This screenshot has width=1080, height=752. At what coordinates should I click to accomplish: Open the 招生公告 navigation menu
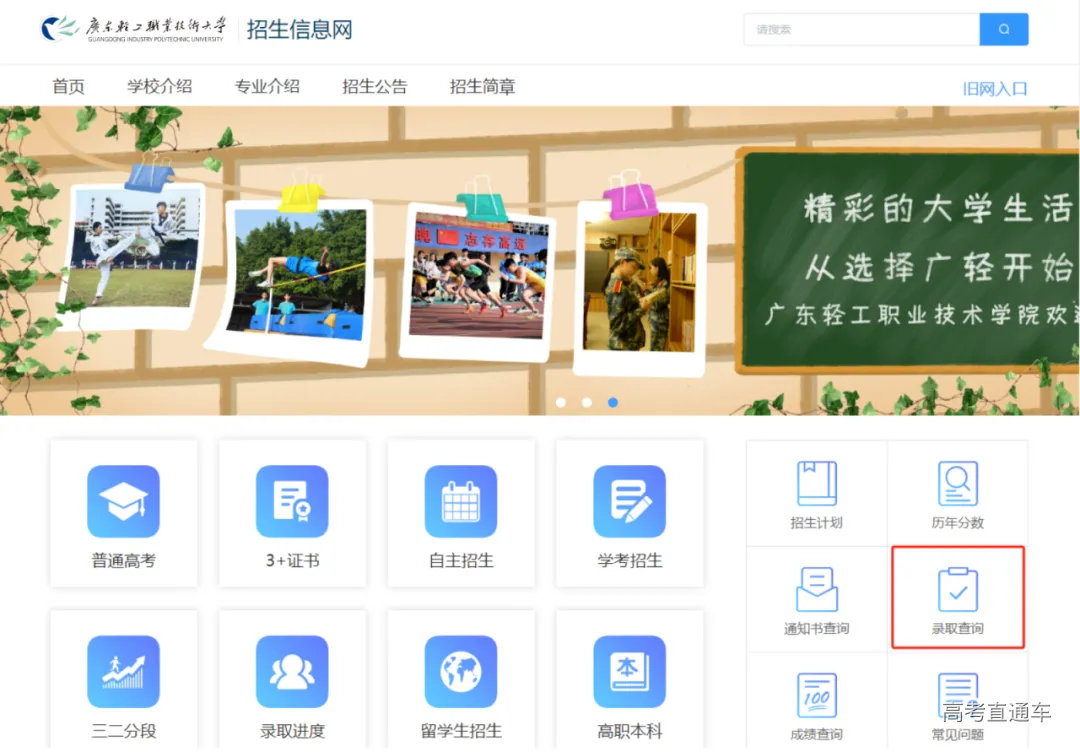(x=375, y=86)
